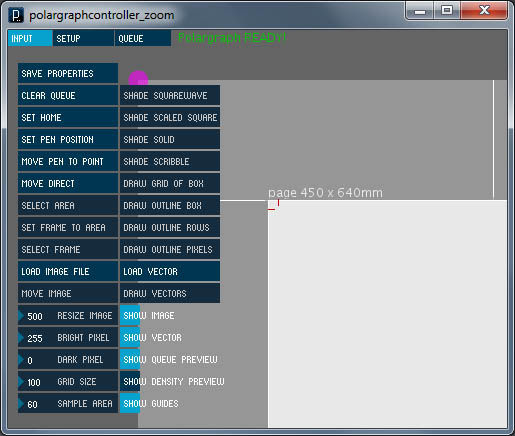This screenshot has width=515, height=436.
Task: Click the Bright Pixel value arrow
Action: pos(21,337)
